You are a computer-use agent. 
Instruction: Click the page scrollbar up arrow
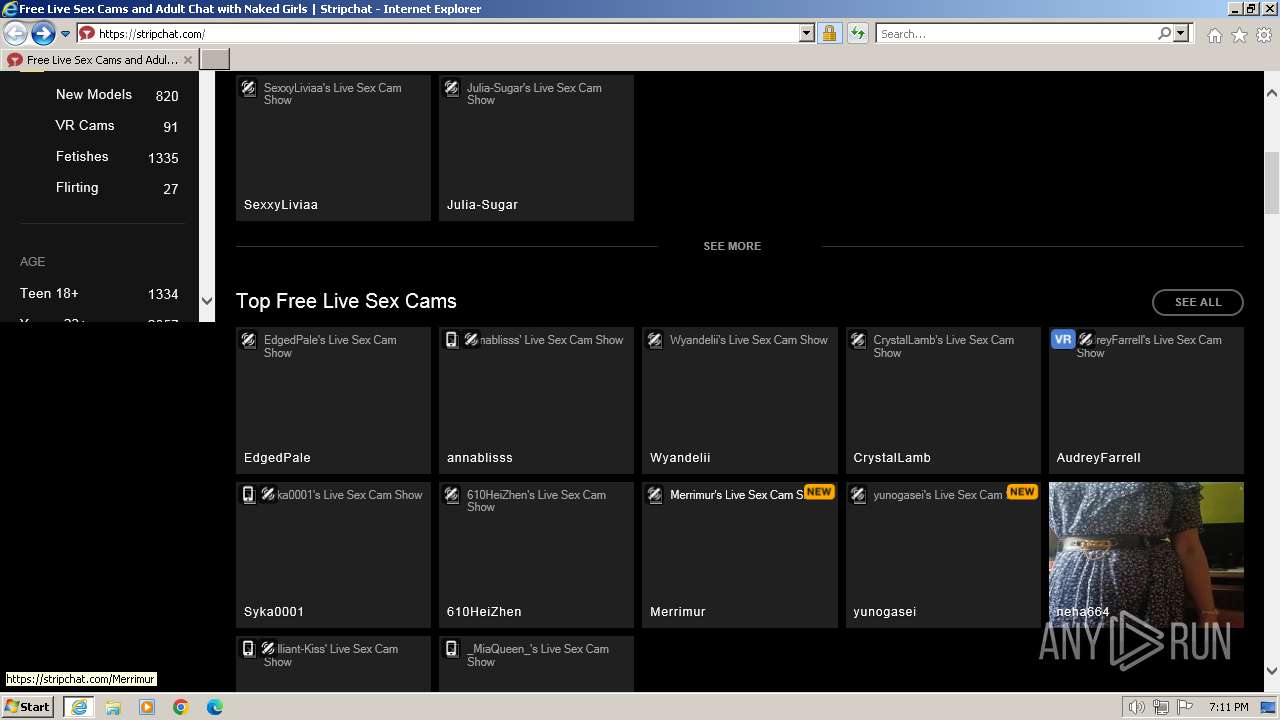coord(1272,93)
